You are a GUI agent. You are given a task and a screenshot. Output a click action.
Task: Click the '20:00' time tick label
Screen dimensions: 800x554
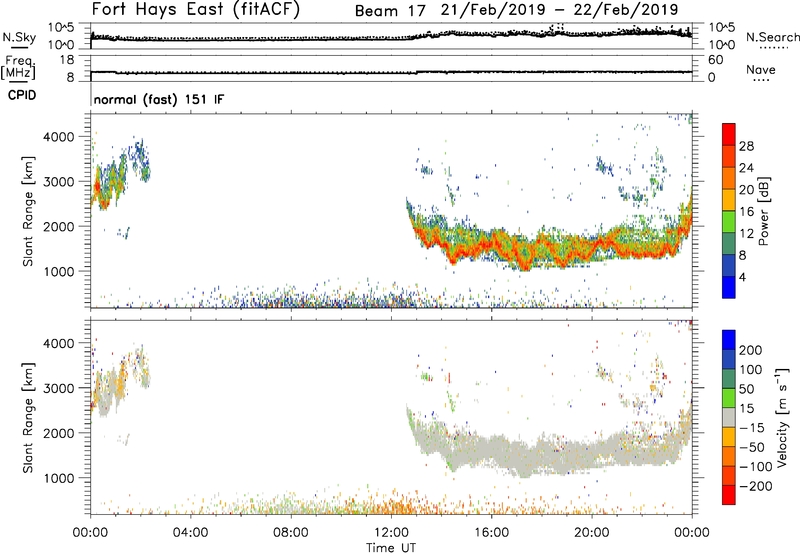pyautogui.click(x=592, y=533)
